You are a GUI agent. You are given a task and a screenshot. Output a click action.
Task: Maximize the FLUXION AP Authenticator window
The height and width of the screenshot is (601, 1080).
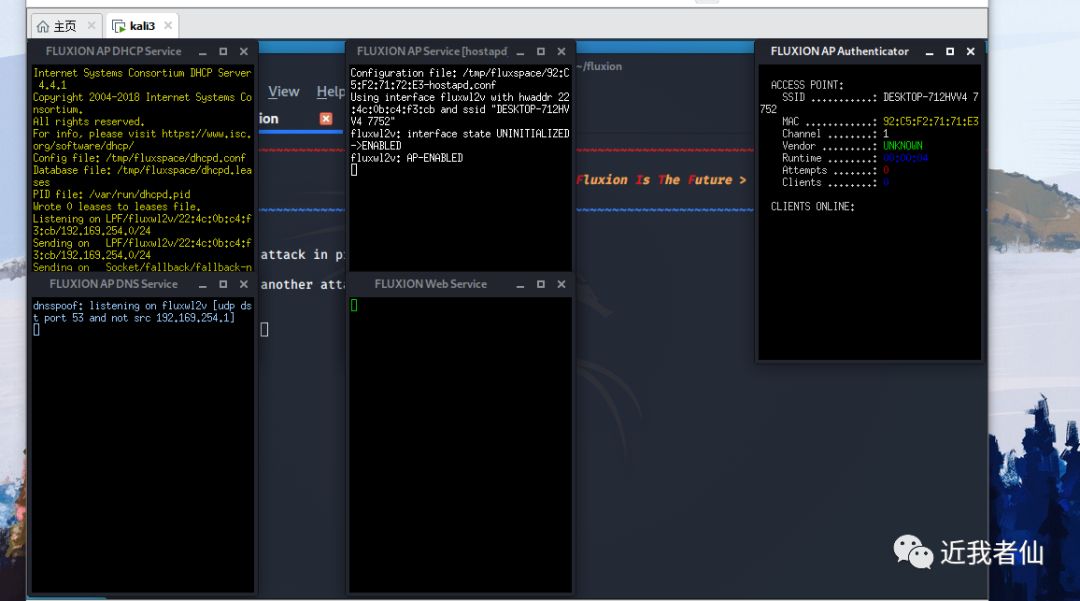(950, 52)
